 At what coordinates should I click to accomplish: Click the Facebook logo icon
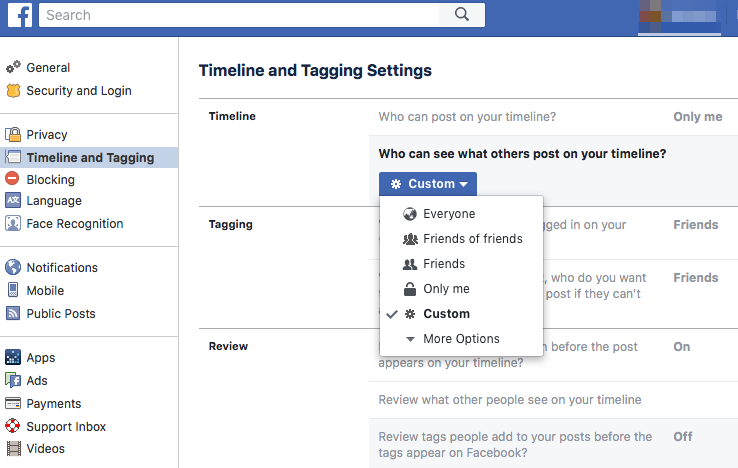coord(21,14)
